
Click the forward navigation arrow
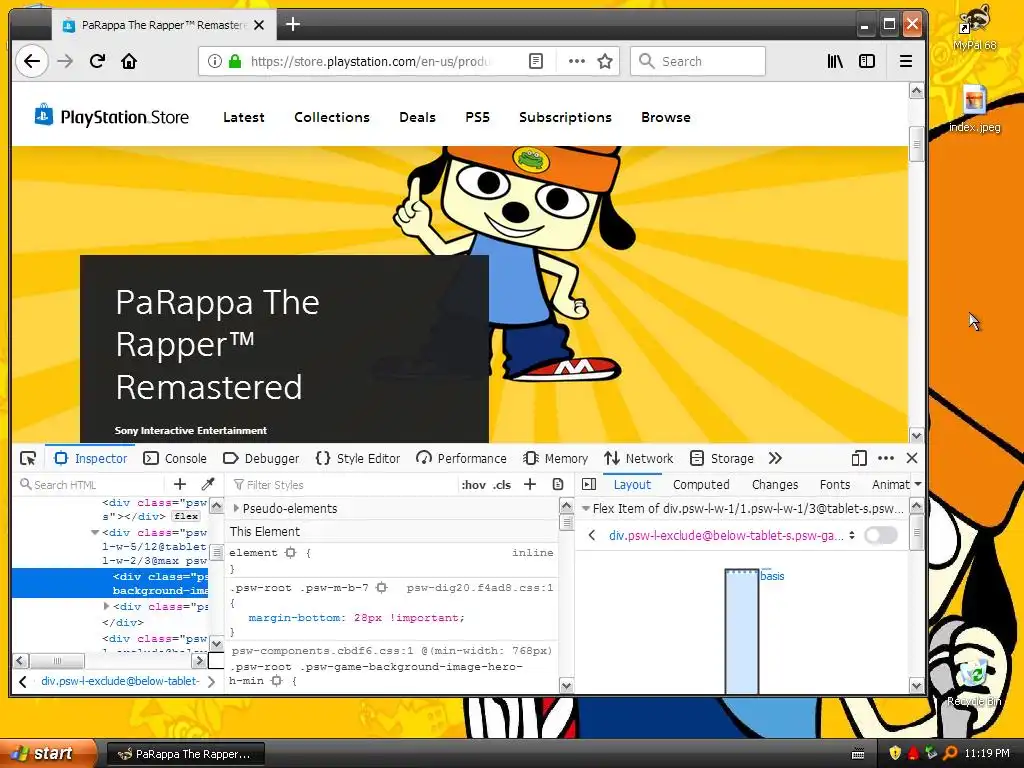click(65, 61)
